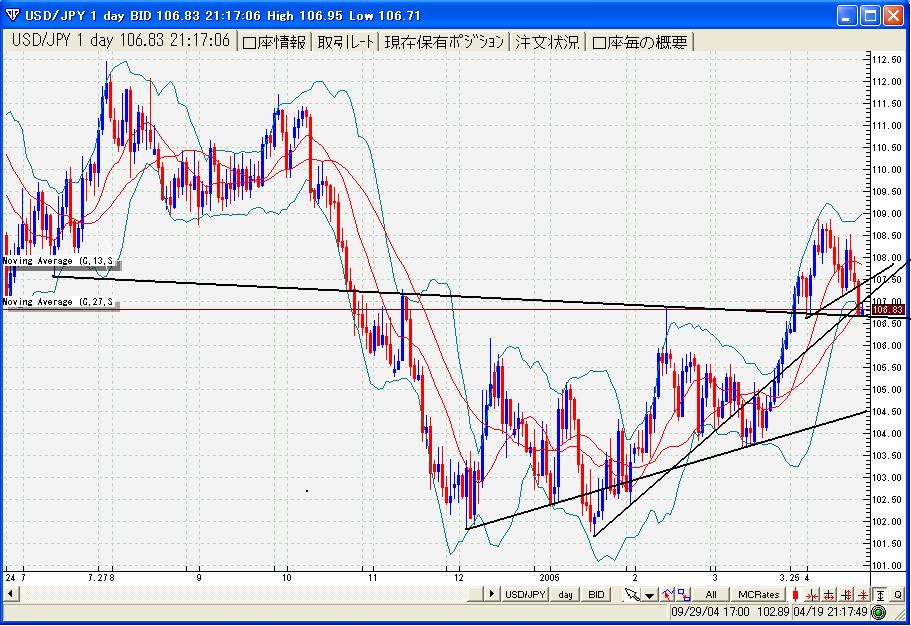Open the day timeframe selector

(566, 594)
